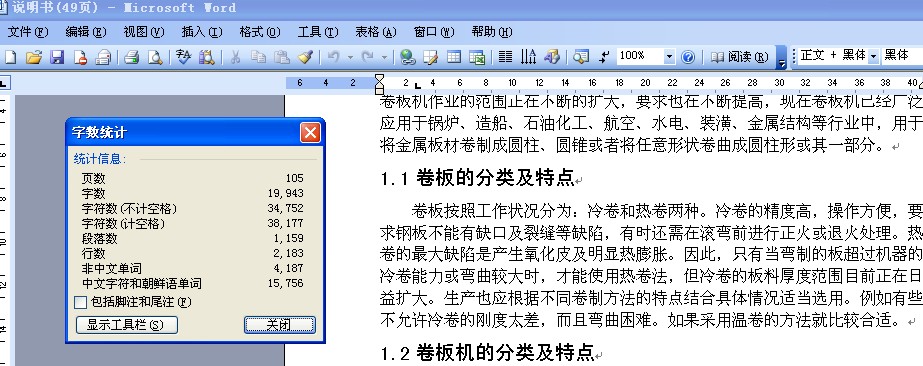The height and width of the screenshot is (366, 923).
Task: Open the 文件(F) menu
Action: point(28,32)
